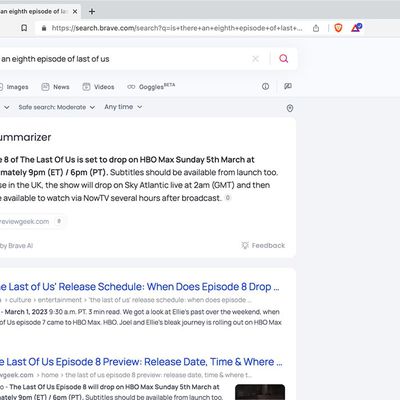Open the Goggles BETA tab

(x=151, y=87)
